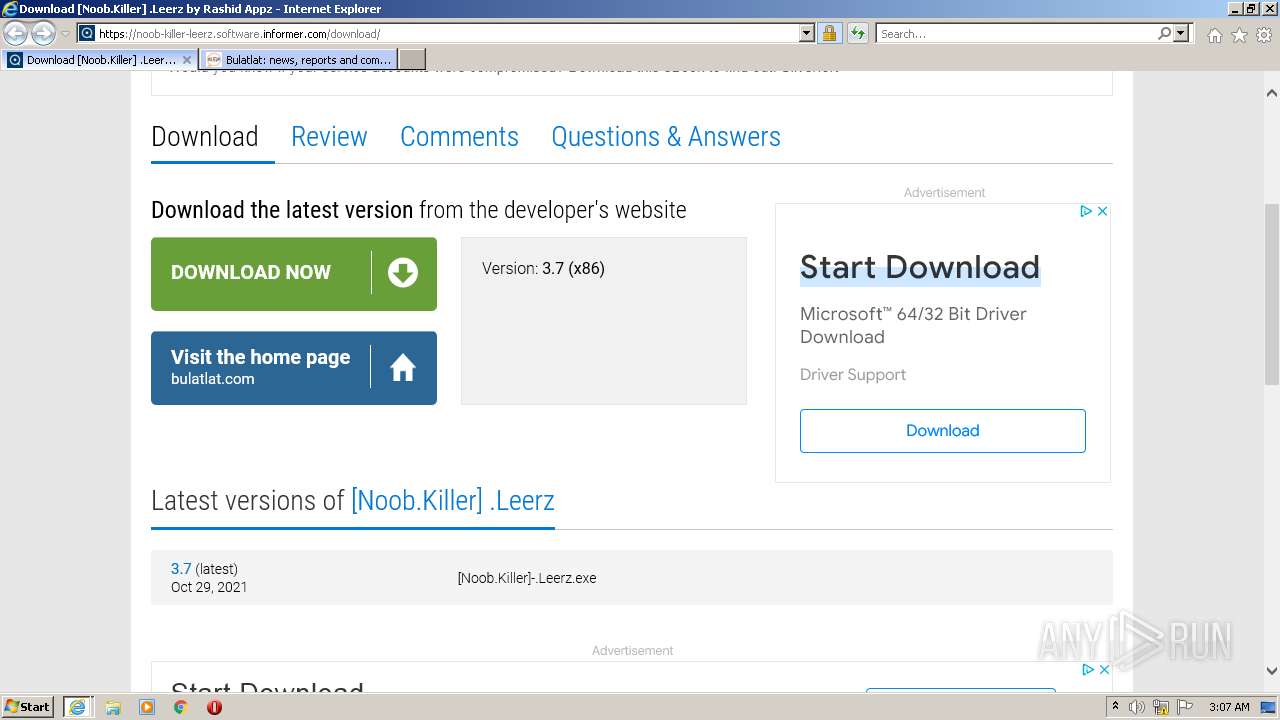Open the [Noob.Killer] .Leerz heading link
This screenshot has height=720, width=1280.
coord(452,500)
